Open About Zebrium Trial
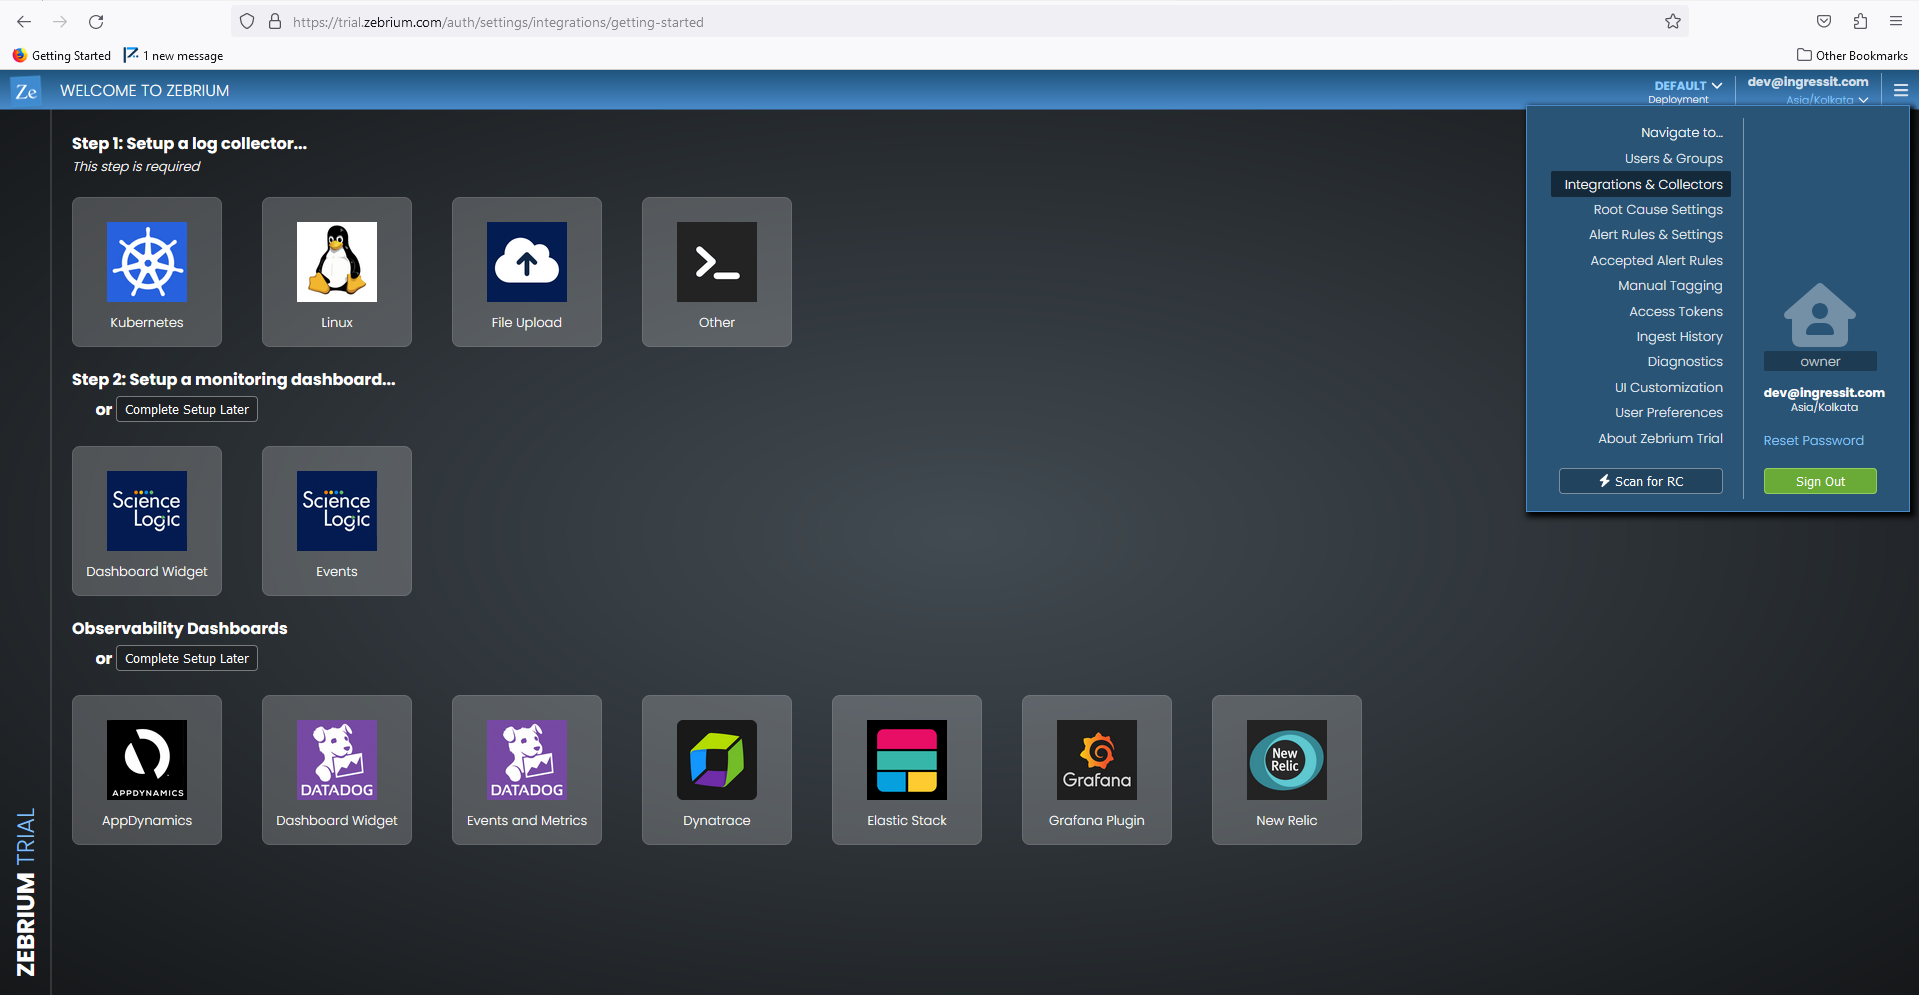The image size is (1919, 995). click(1660, 439)
